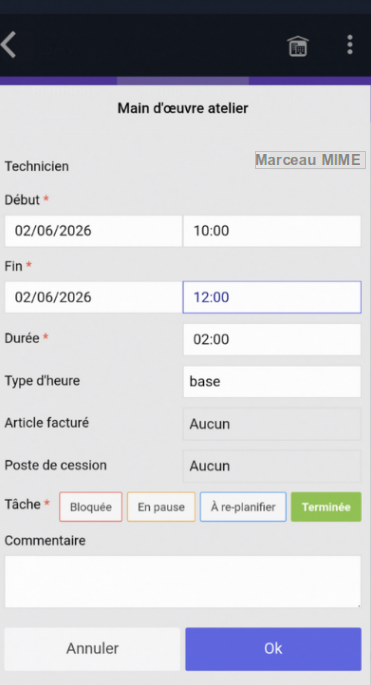
Task: Open the Type d'heure base dropdown
Action: [272, 381]
